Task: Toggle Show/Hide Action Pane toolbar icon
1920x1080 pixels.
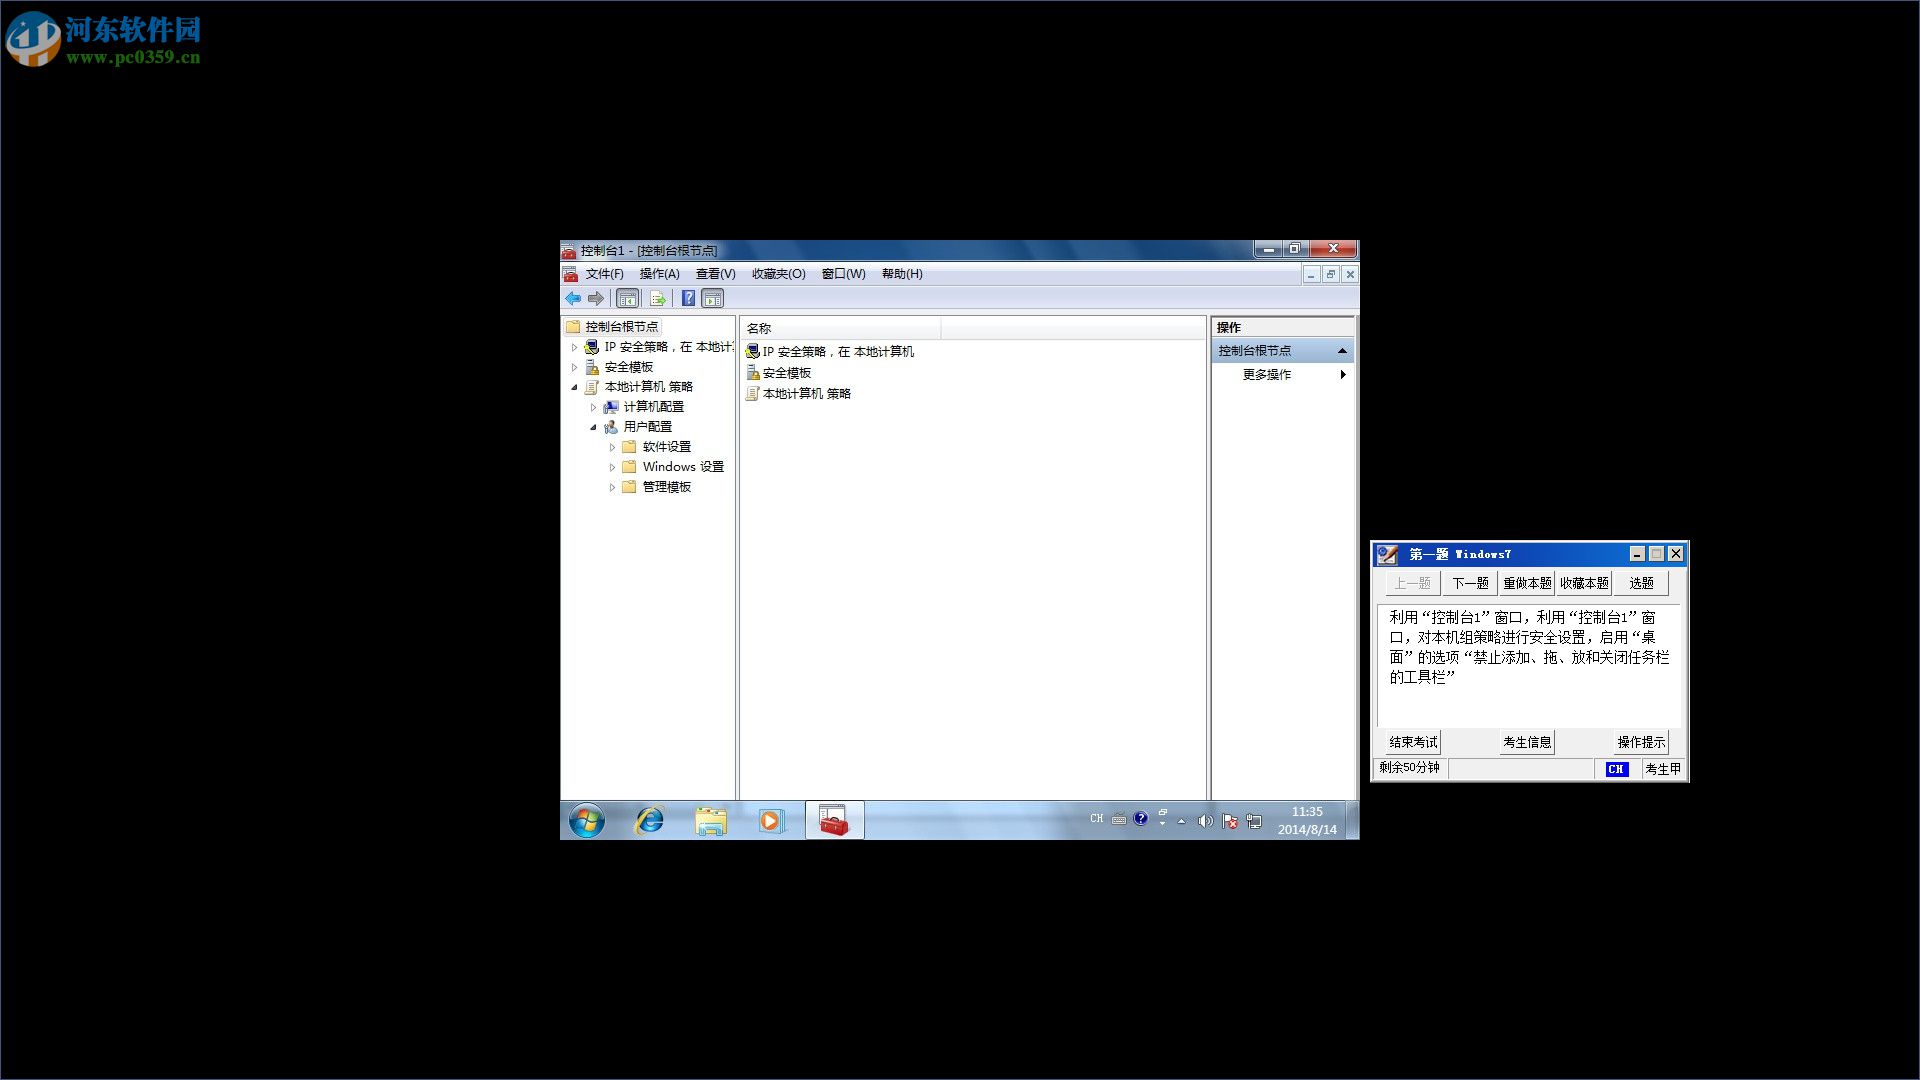Action: click(713, 298)
